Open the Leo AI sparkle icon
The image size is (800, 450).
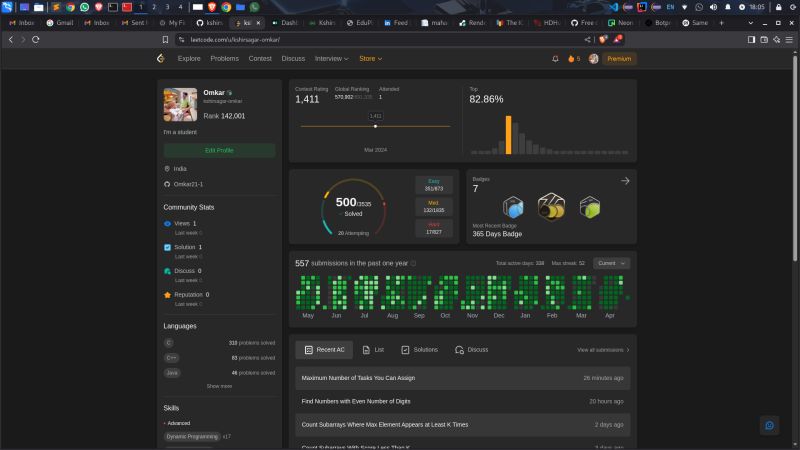(x=777, y=39)
